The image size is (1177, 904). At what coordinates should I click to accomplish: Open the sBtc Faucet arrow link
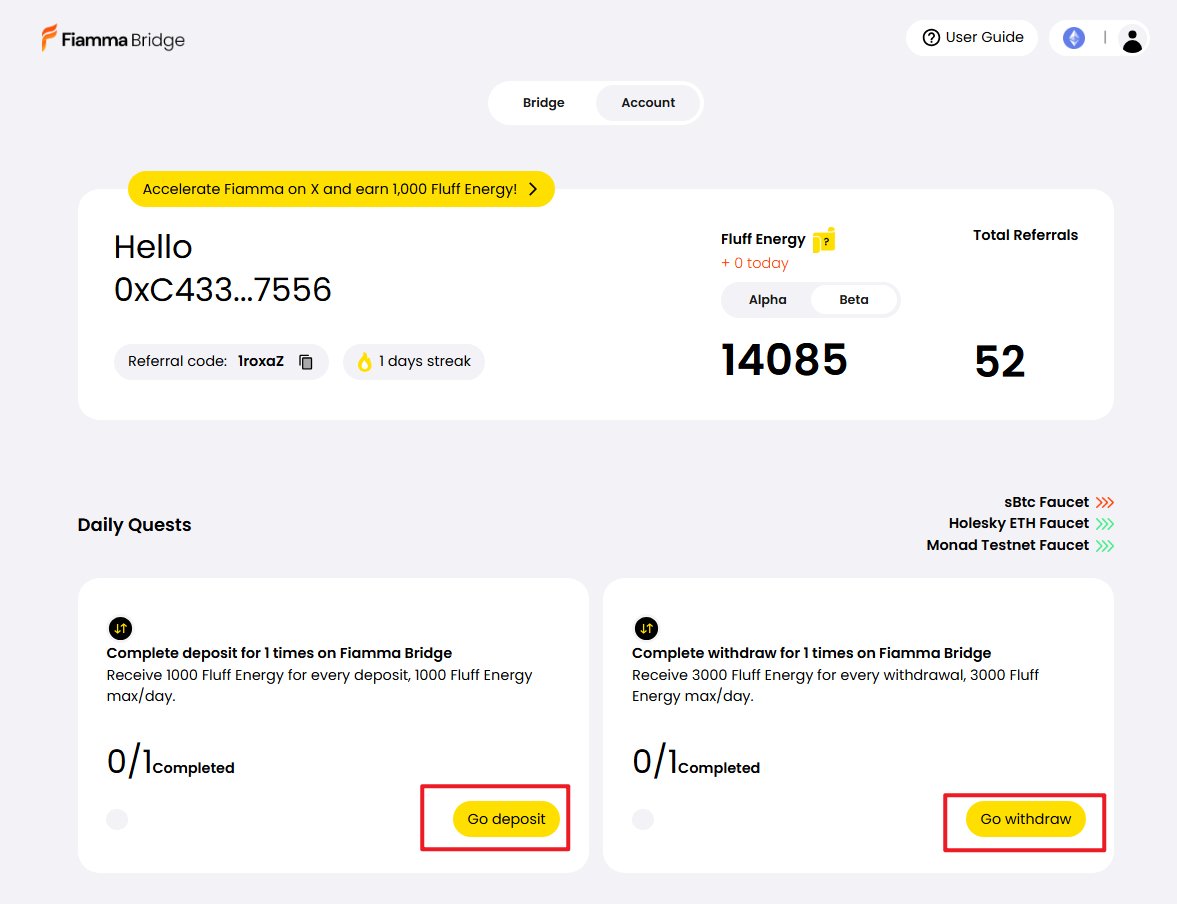(x=1104, y=502)
